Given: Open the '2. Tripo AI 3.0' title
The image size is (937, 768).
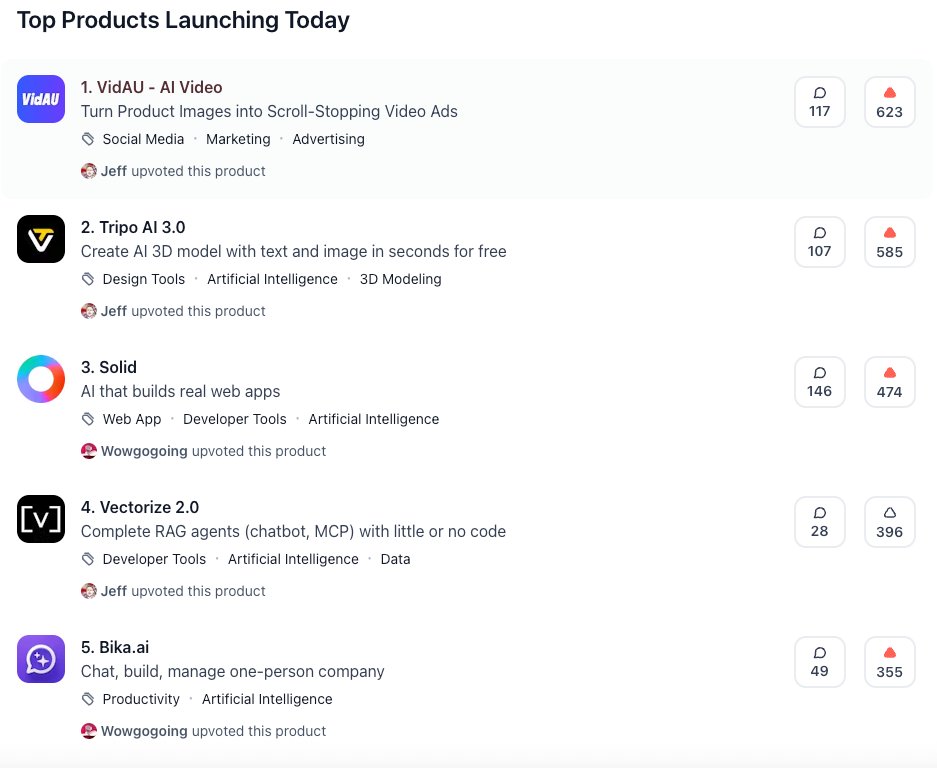Looking at the screenshot, I should tap(133, 227).
